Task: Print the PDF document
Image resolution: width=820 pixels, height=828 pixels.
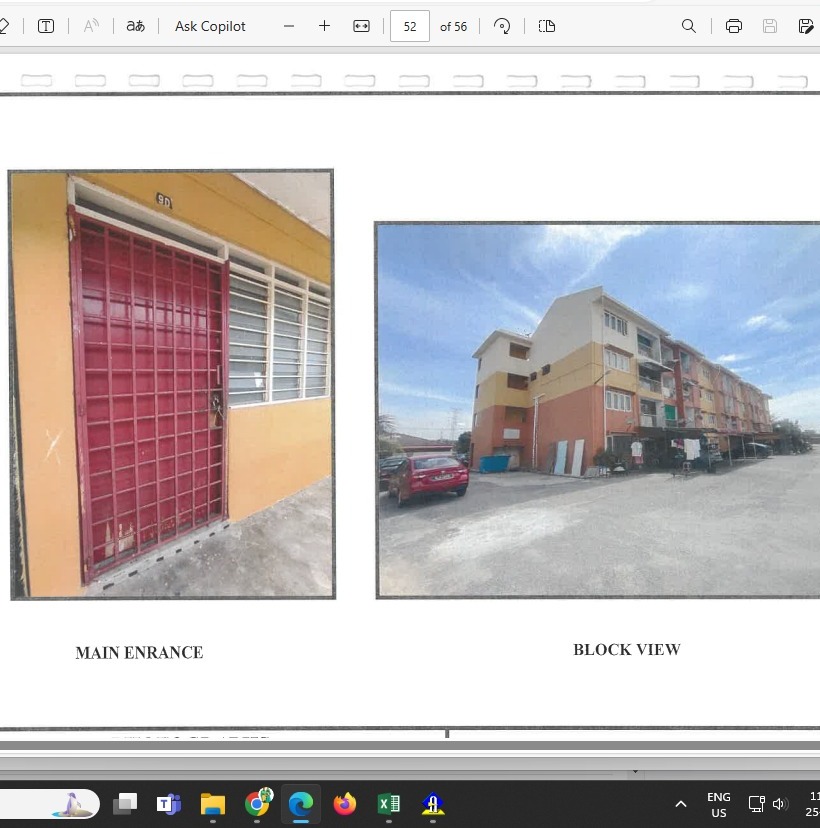Action: [734, 26]
